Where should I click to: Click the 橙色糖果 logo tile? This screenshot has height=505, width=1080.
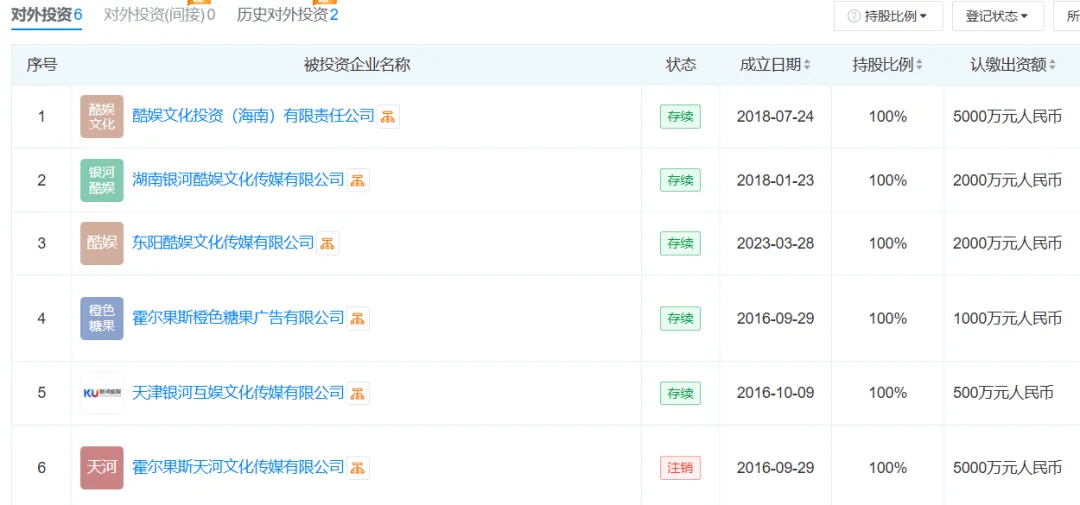tap(102, 318)
